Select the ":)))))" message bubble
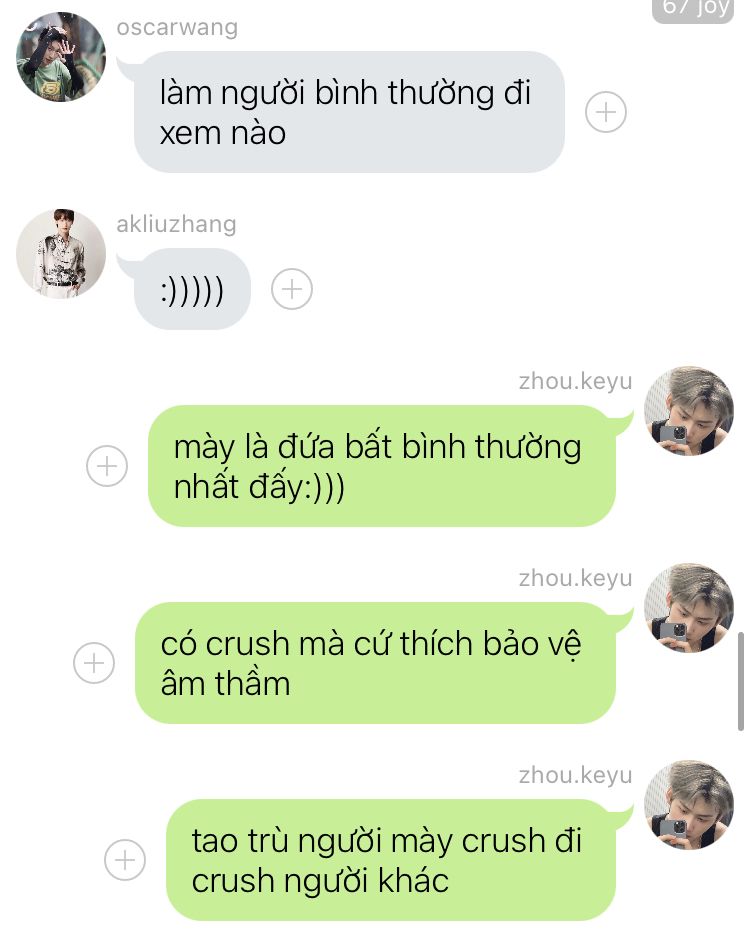 click(192, 289)
